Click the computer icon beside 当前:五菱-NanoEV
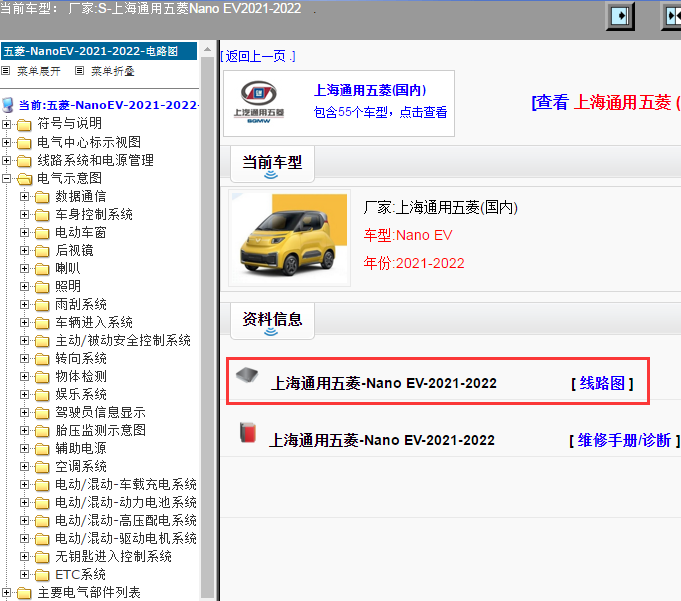The height and width of the screenshot is (601, 681). pyautogui.click(x=8, y=105)
